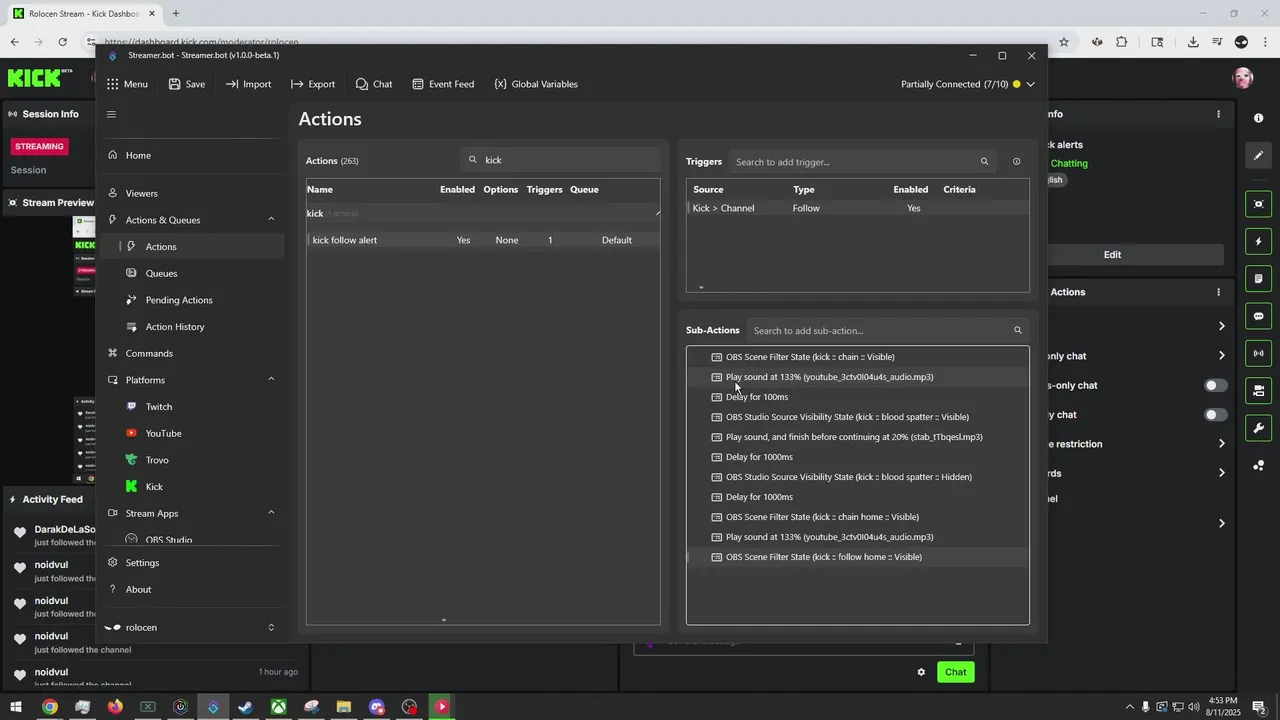Click the green Chat send button in Kick
The height and width of the screenshot is (720, 1280).
click(x=956, y=672)
